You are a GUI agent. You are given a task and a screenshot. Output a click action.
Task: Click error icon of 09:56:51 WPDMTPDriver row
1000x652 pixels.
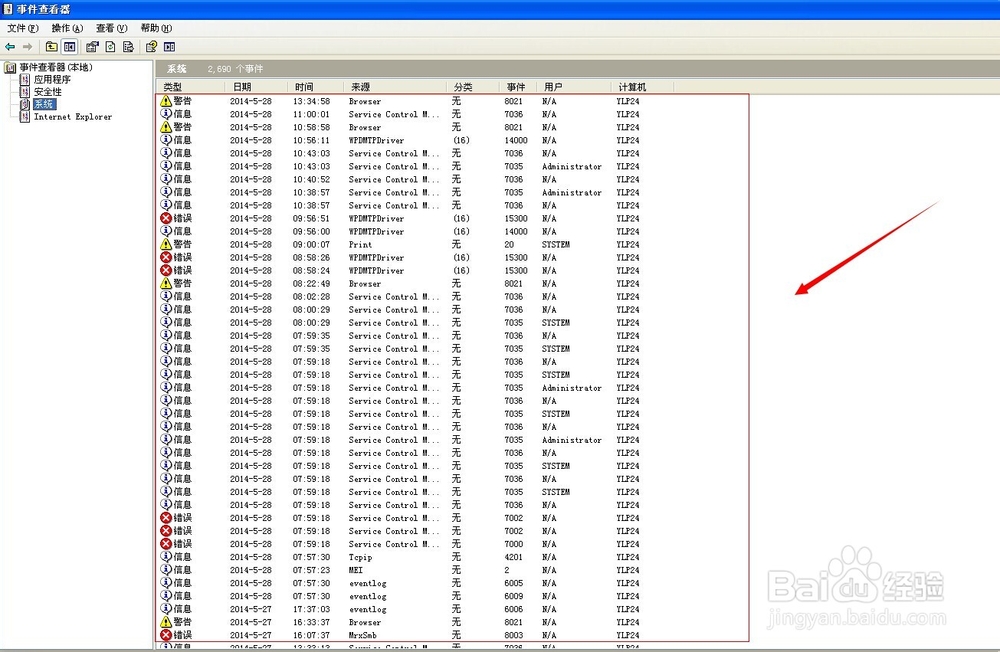[x=166, y=218]
